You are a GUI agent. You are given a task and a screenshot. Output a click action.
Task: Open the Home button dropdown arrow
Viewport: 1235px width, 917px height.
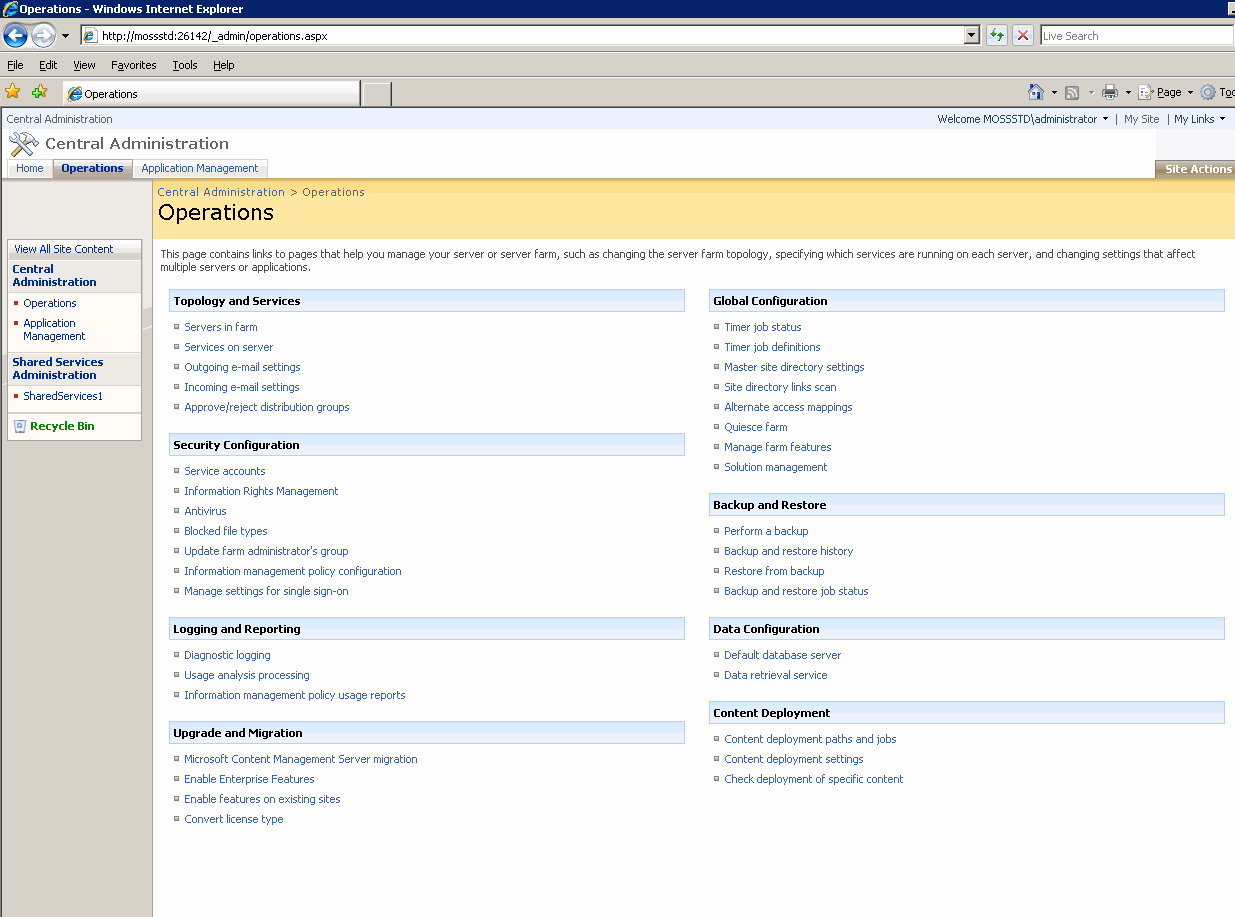pyautogui.click(x=1054, y=92)
